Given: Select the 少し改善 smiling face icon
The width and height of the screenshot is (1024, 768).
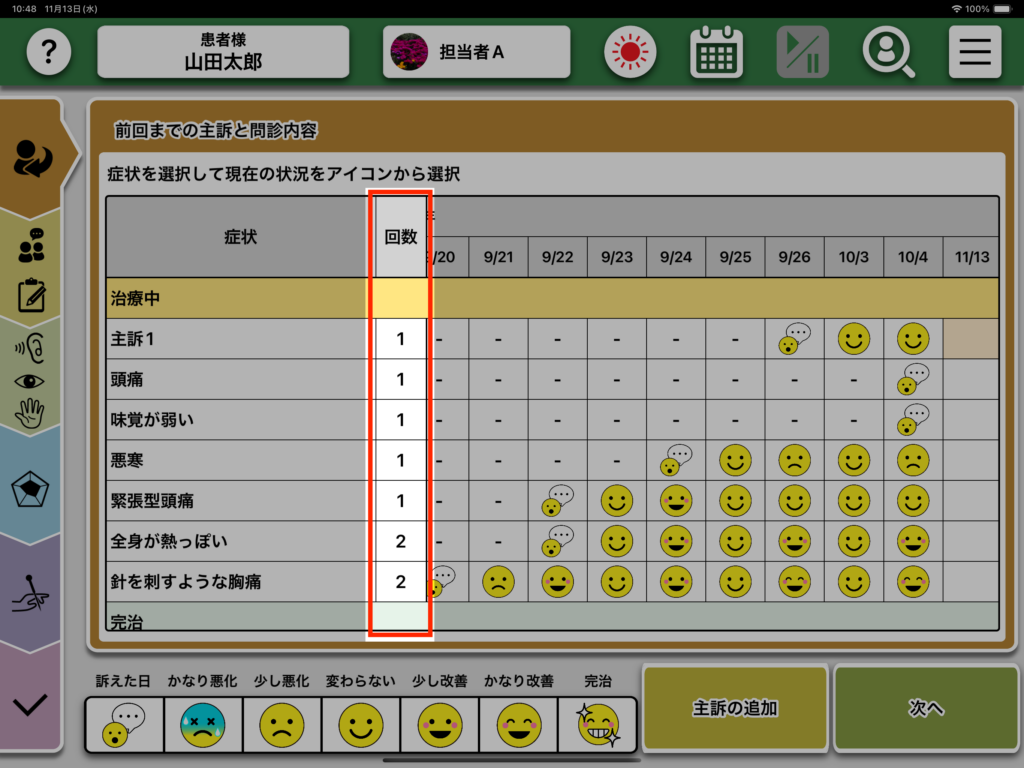Looking at the screenshot, I should [x=440, y=724].
